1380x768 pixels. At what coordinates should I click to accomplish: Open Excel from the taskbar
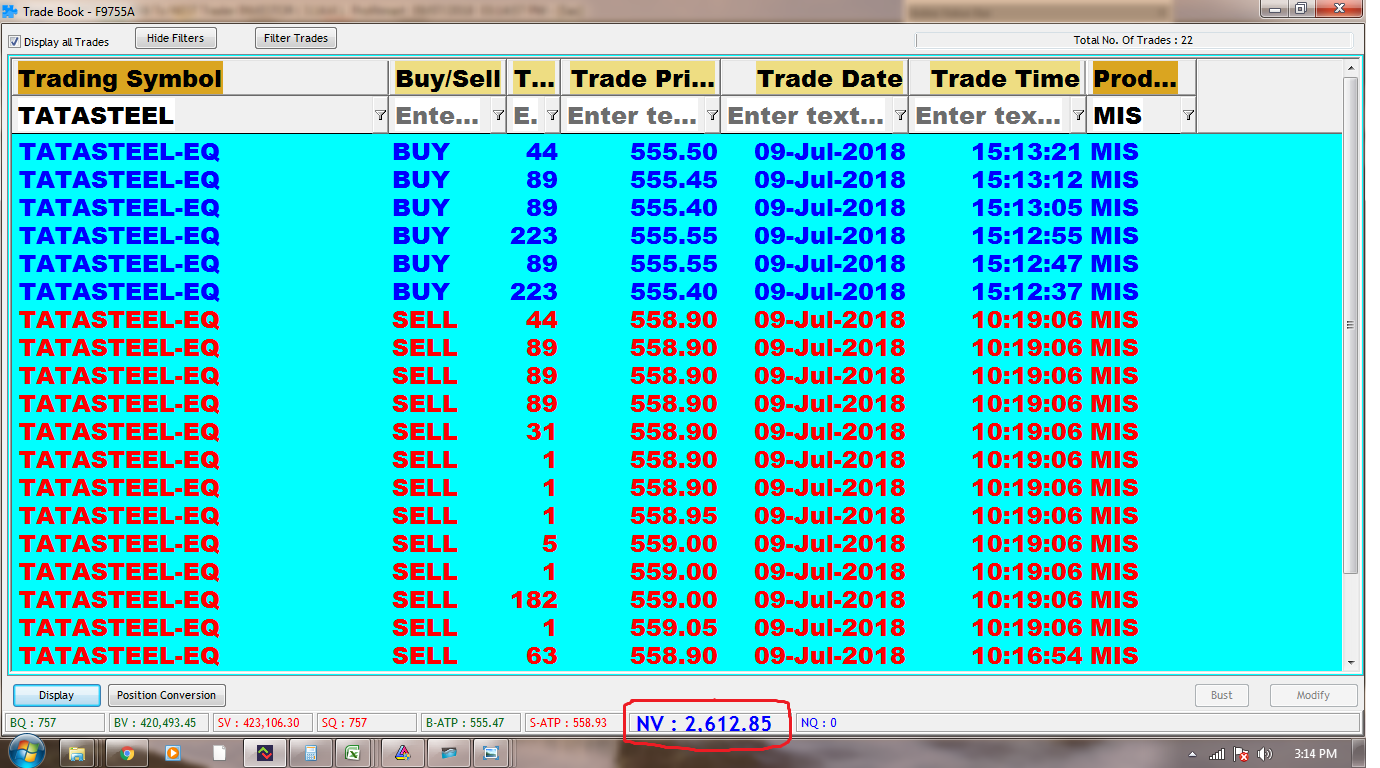click(x=354, y=753)
